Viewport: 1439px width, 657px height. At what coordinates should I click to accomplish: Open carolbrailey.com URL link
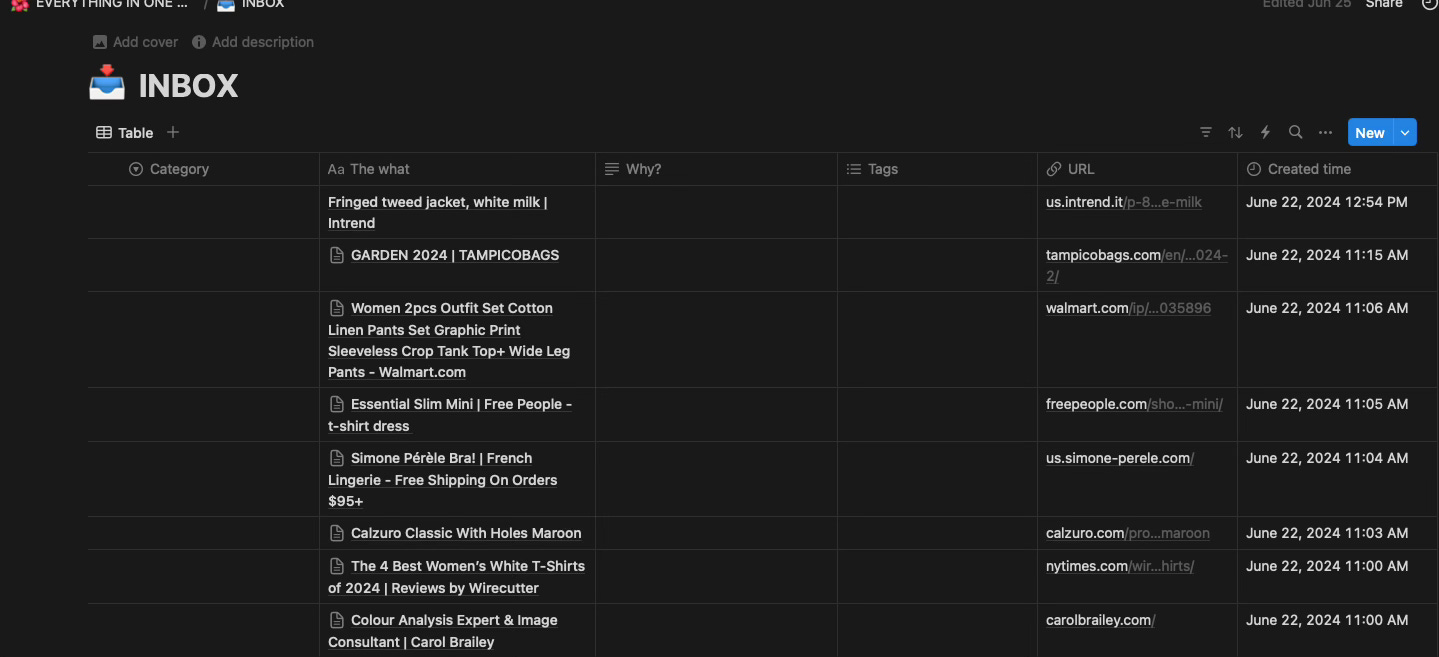(1101, 620)
